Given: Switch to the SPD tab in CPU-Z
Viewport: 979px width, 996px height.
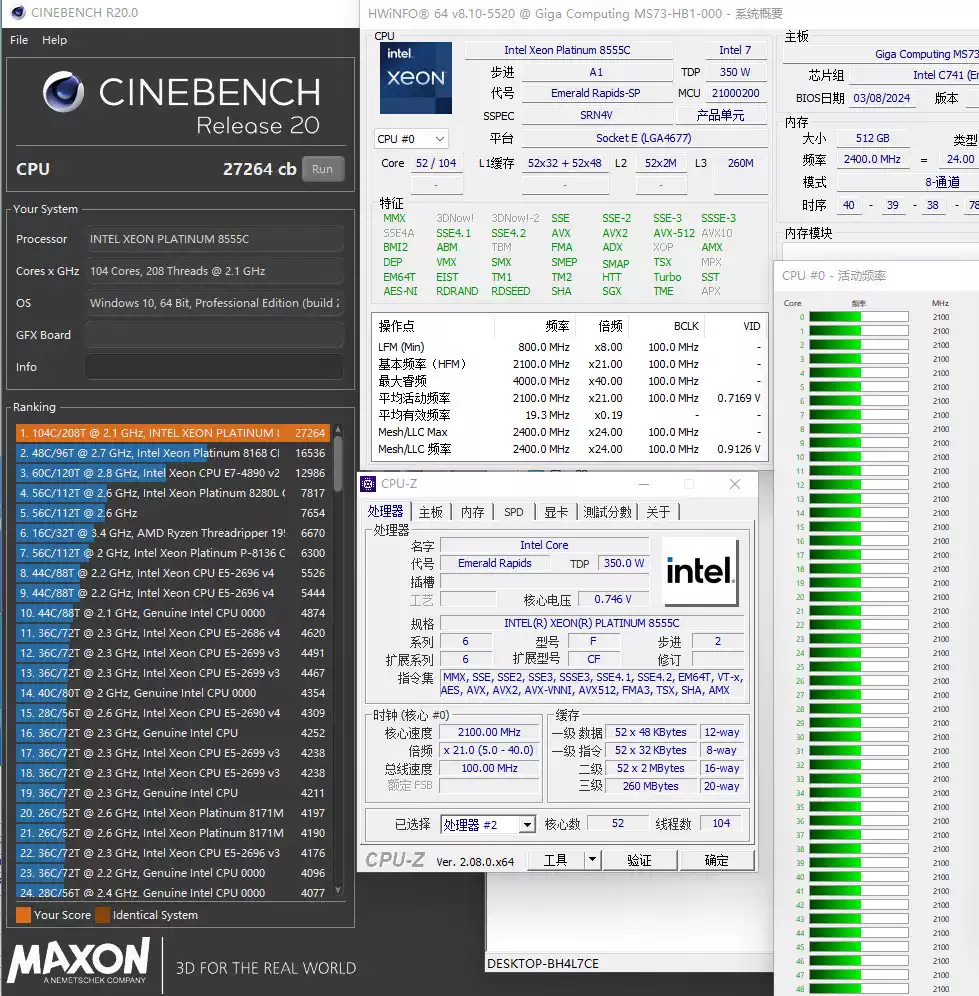Looking at the screenshot, I should [513, 512].
